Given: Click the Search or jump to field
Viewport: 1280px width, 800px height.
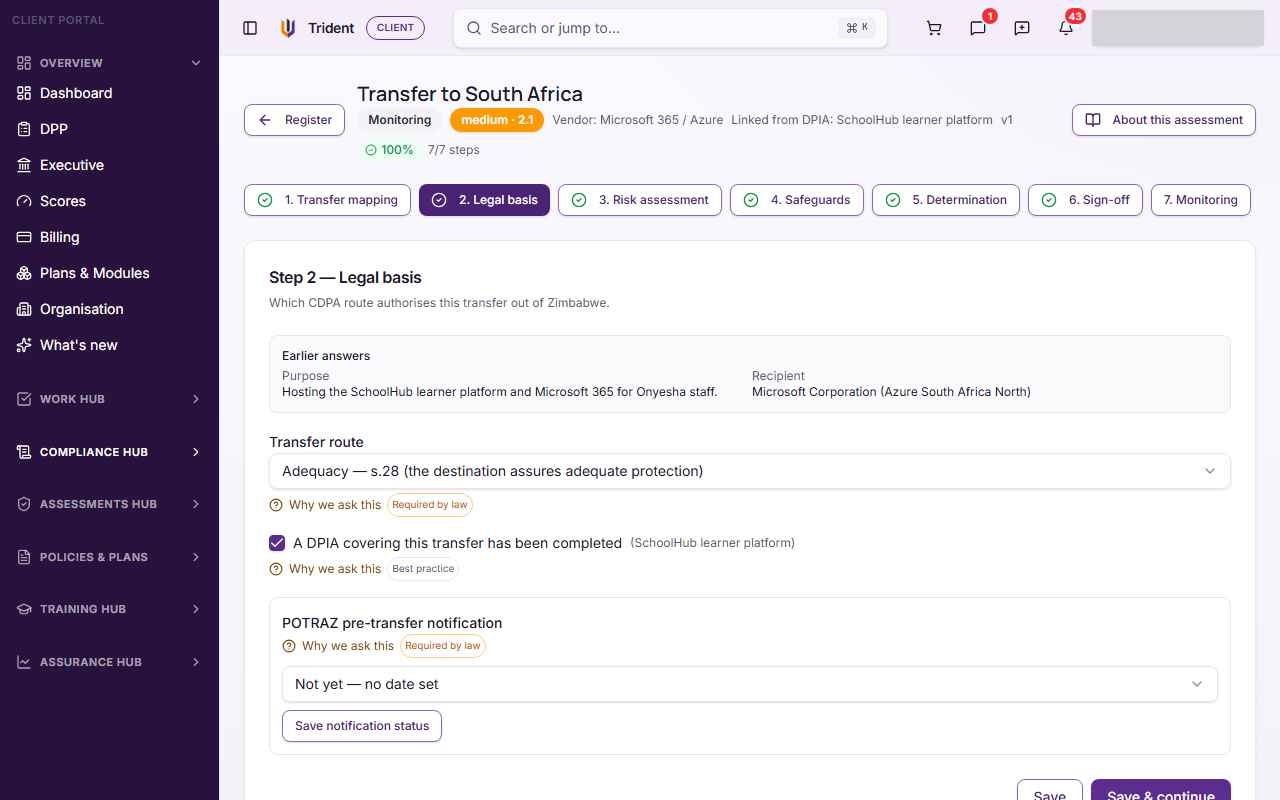Looking at the screenshot, I should 670,28.
